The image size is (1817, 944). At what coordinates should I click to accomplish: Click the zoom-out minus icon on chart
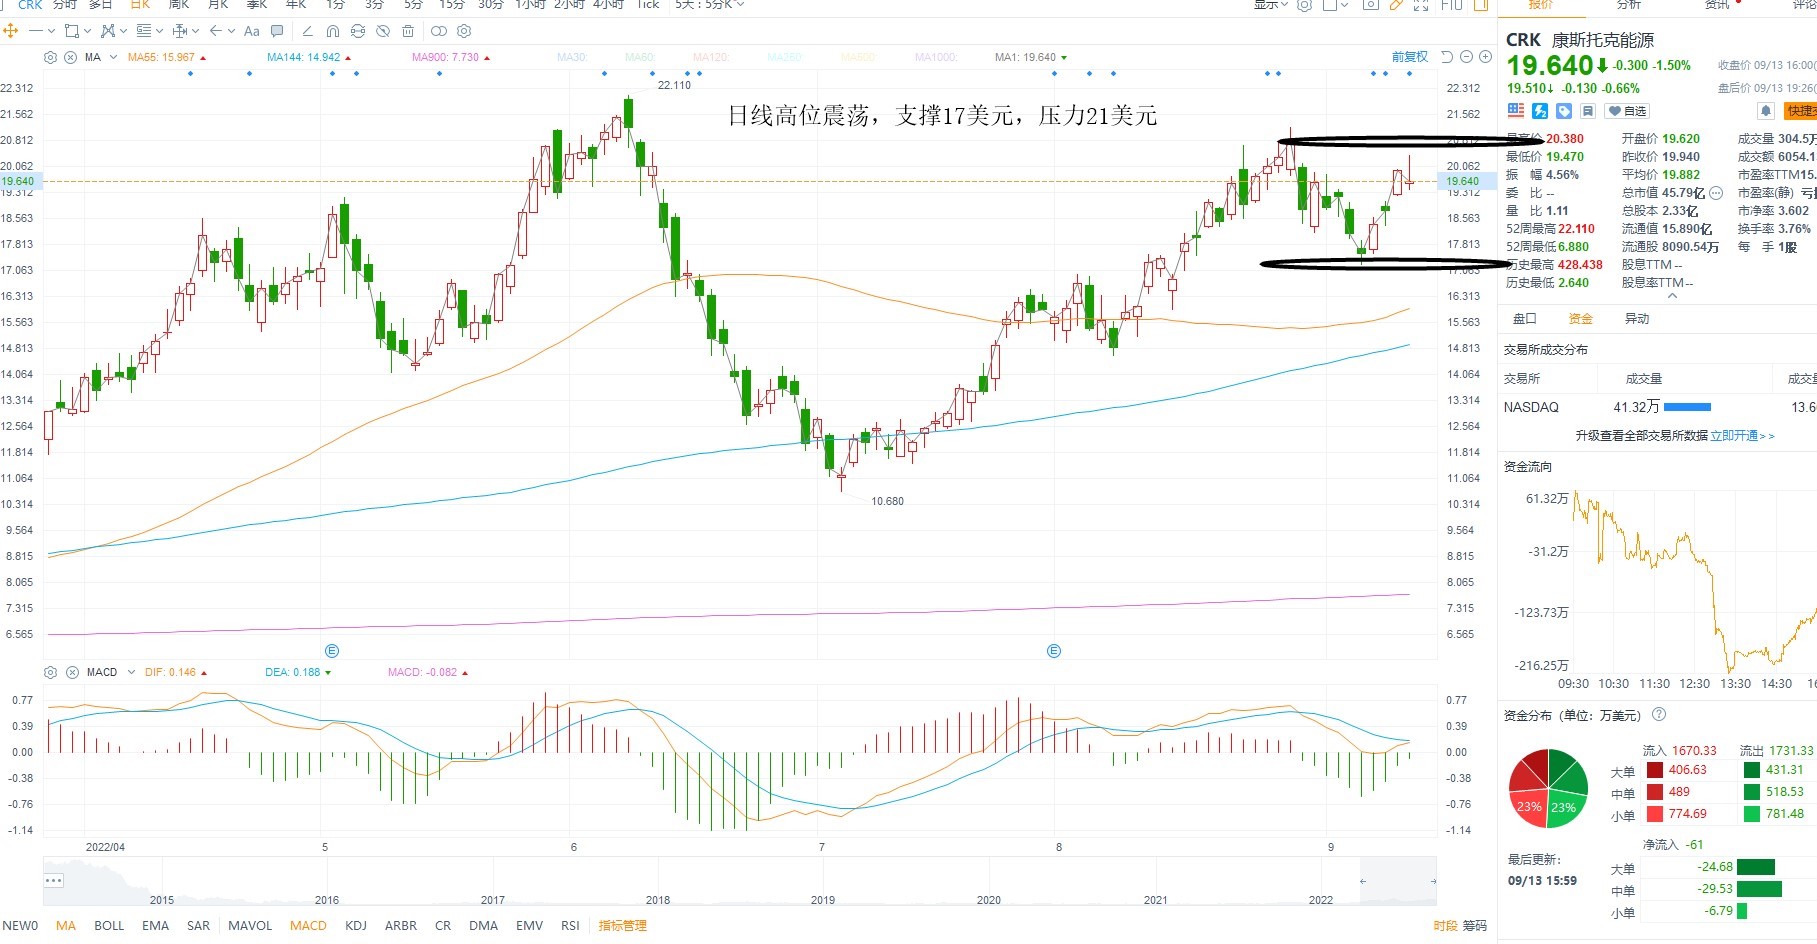click(x=1467, y=57)
